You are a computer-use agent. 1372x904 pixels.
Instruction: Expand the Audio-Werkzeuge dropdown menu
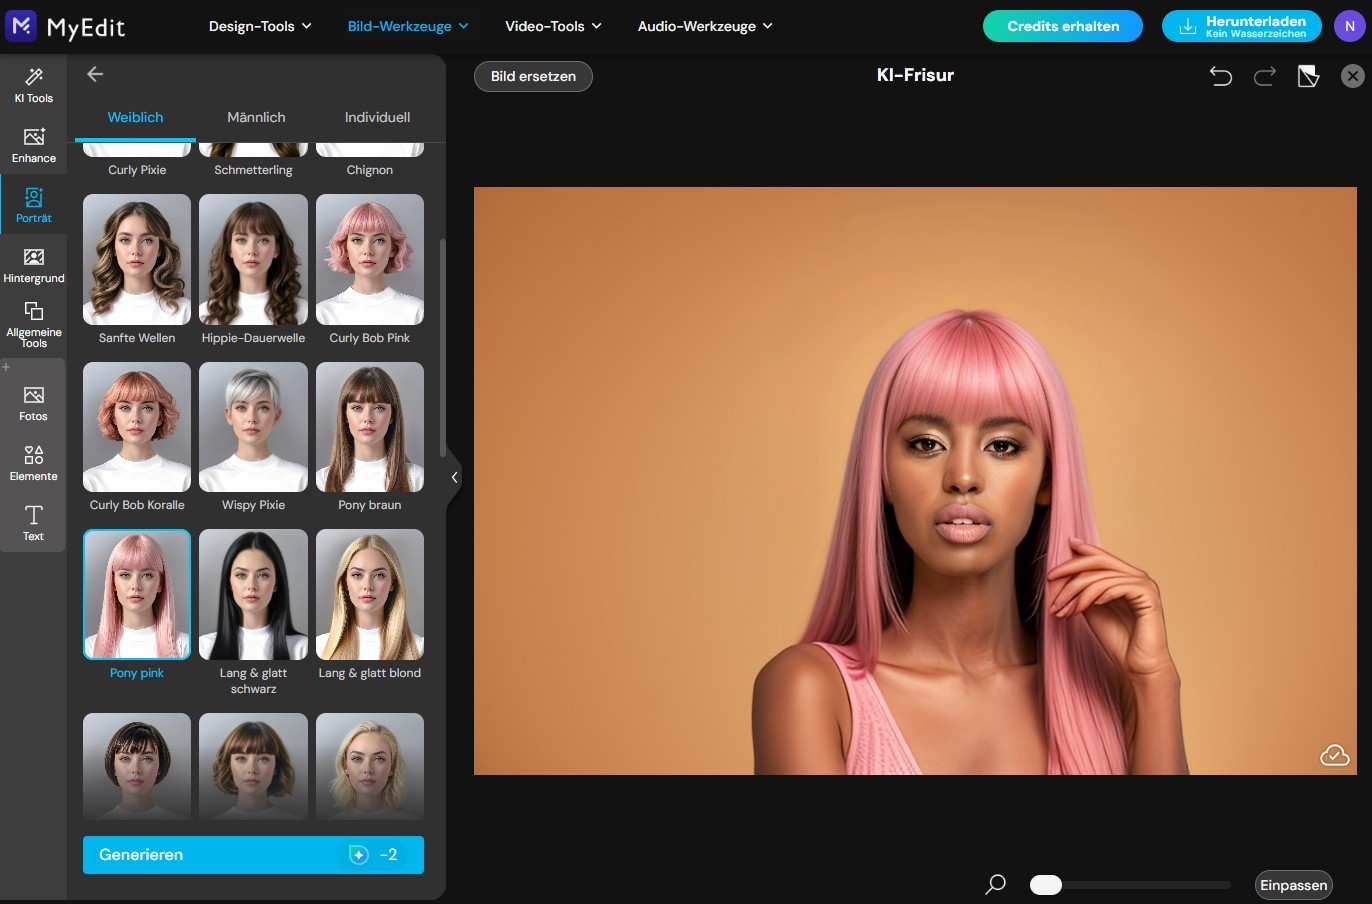pyautogui.click(x=705, y=26)
